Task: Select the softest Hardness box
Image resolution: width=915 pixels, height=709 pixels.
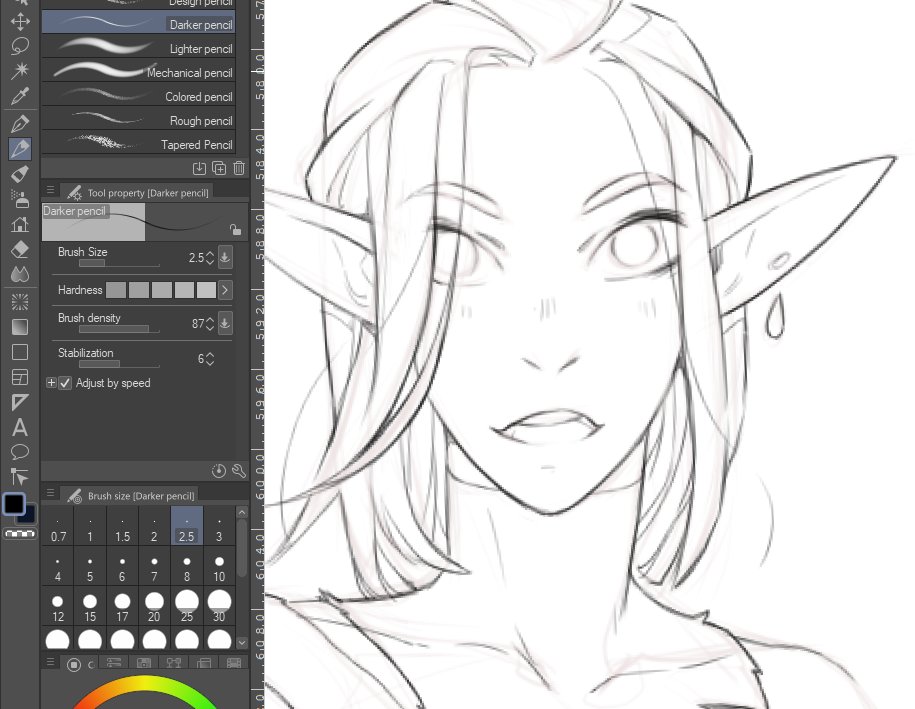Action: pos(116,289)
